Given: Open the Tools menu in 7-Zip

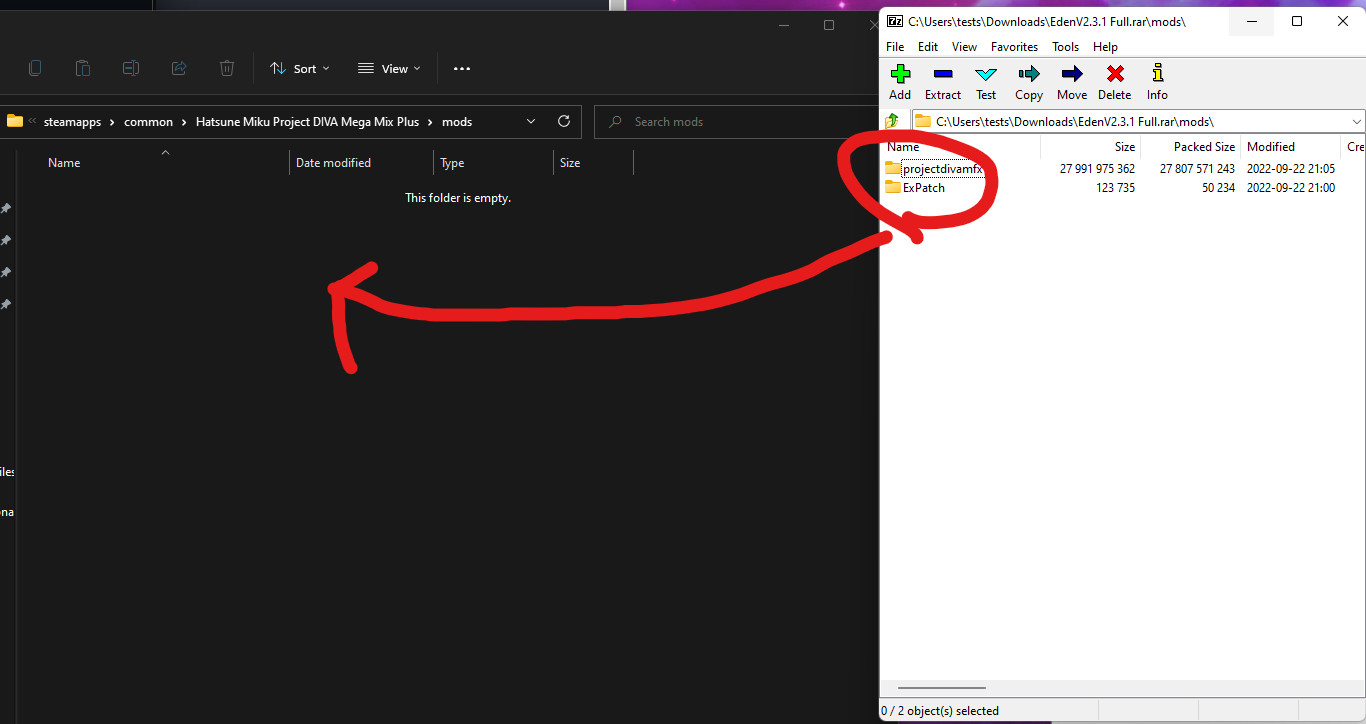Looking at the screenshot, I should click(1065, 47).
